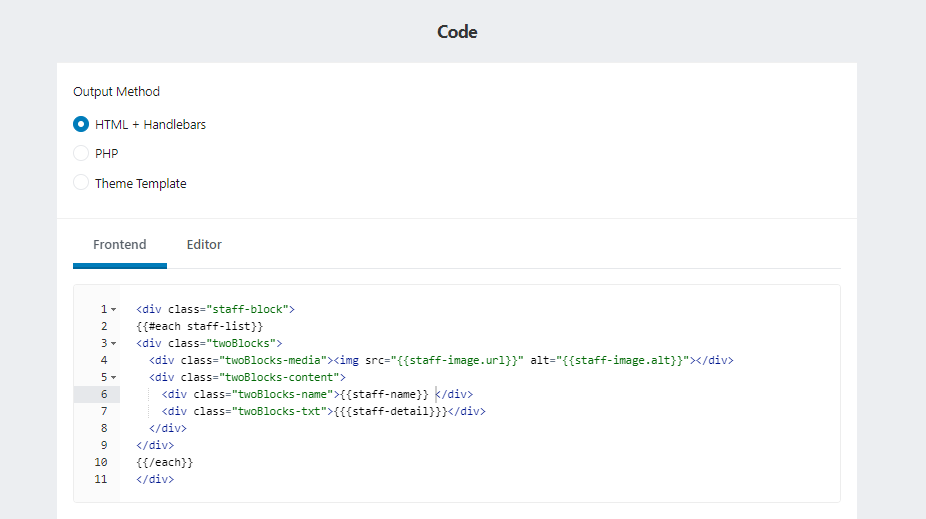Select line number 9 in the gutter
Screen dimensions: 926x519
click(x=104, y=445)
